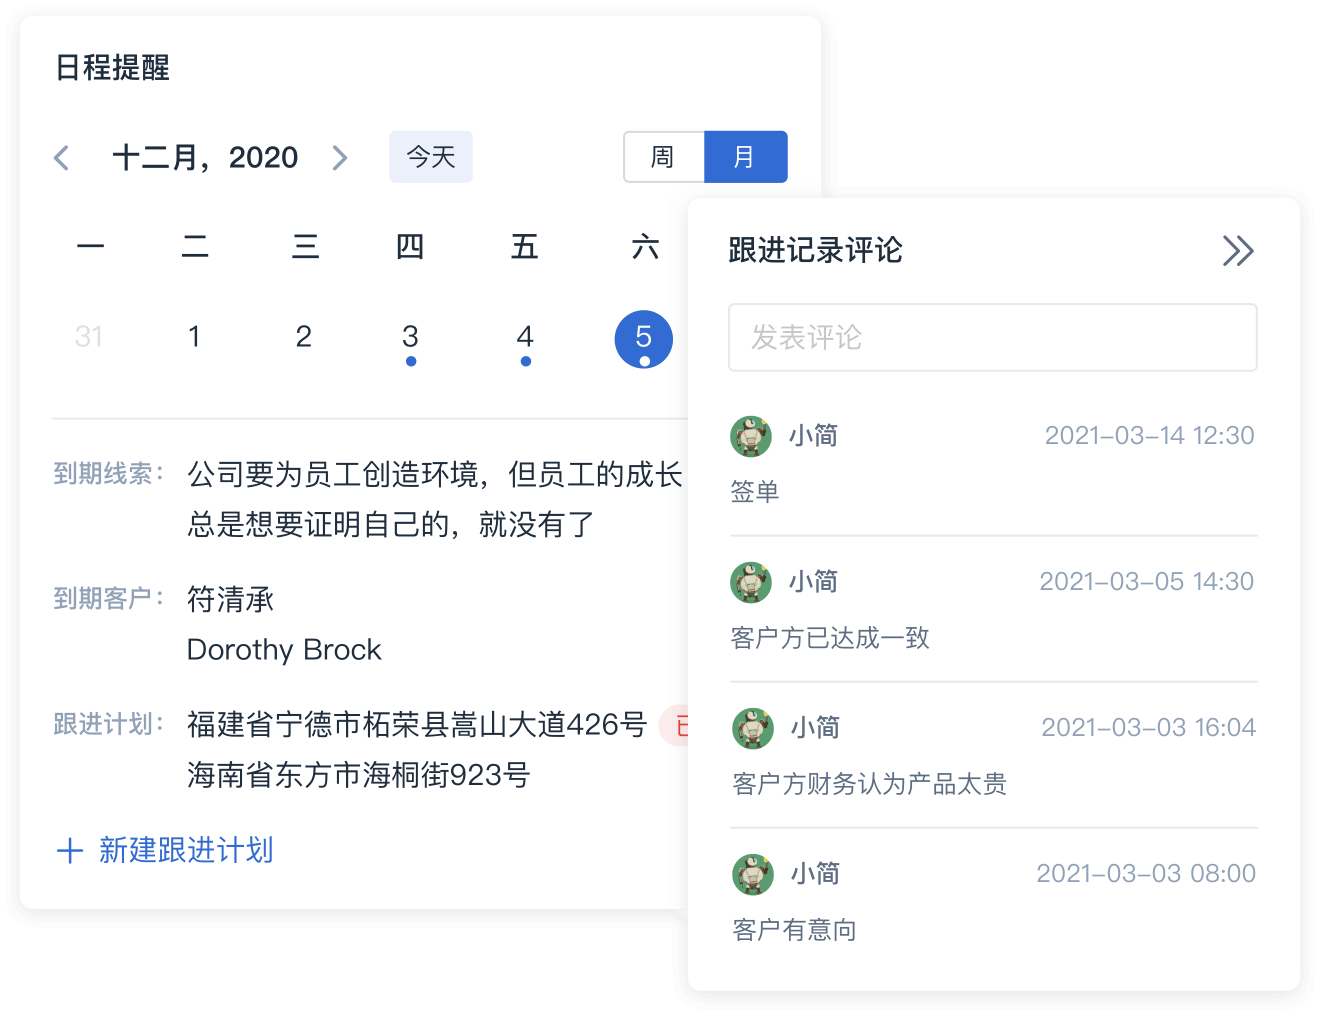Viewport: 1332px width, 1016px height.
Task: Select highlighted date 5 on the calendar
Action: [x=643, y=339]
